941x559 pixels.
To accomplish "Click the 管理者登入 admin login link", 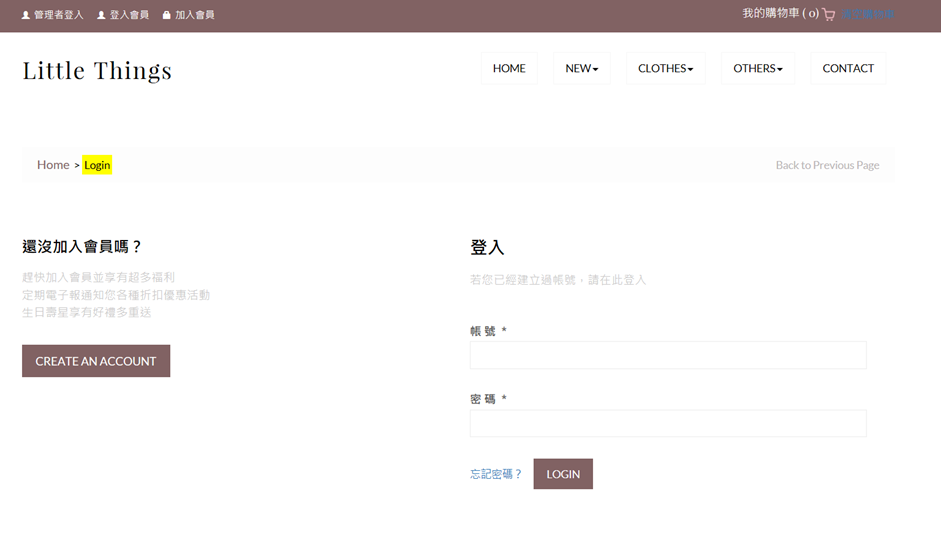I will click(53, 14).
